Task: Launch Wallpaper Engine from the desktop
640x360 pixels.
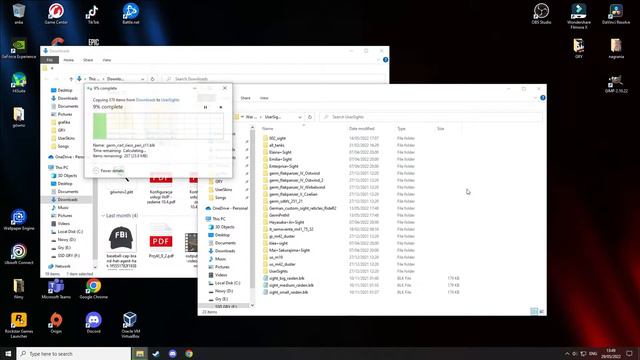Action: click(19, 220)
